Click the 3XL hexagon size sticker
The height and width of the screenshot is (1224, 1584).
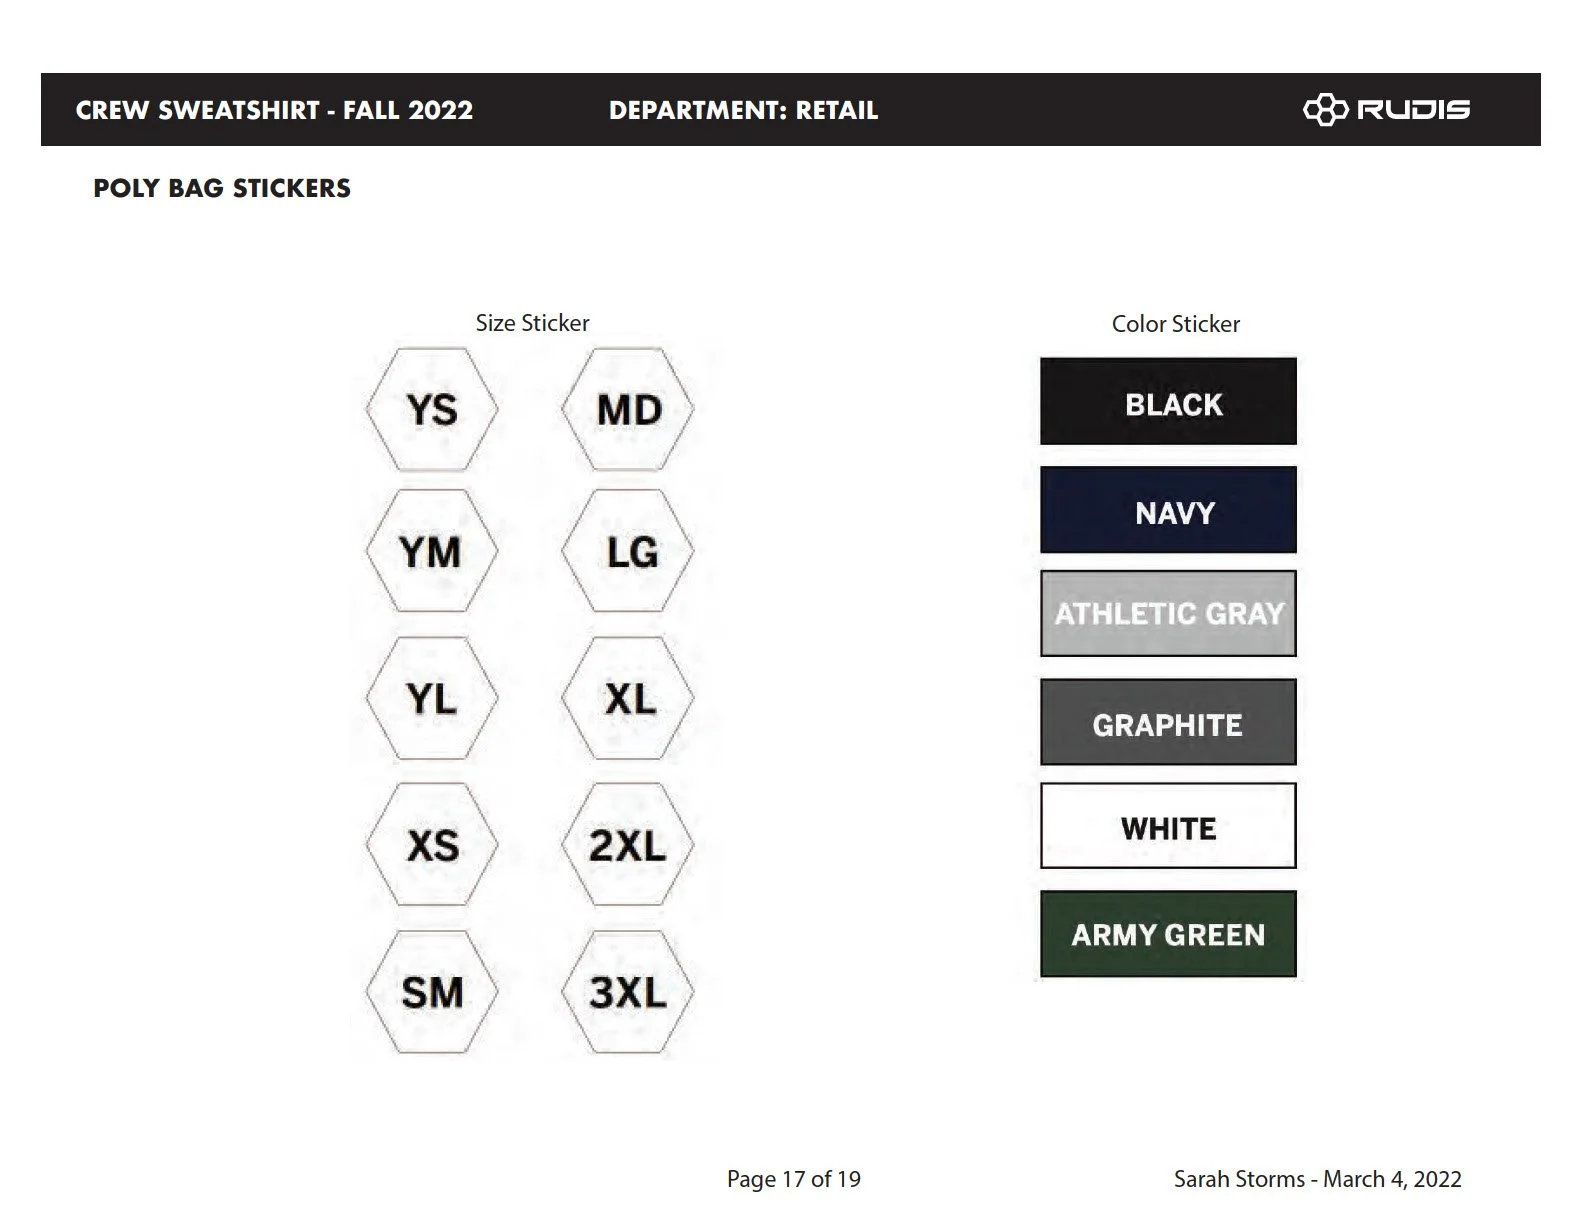[x=628, y=992]
